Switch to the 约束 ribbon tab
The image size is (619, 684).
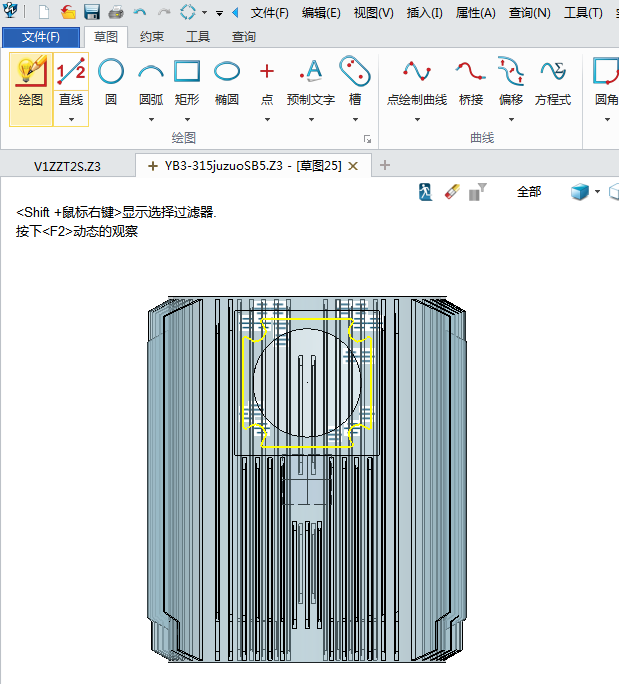click(152, 37)
